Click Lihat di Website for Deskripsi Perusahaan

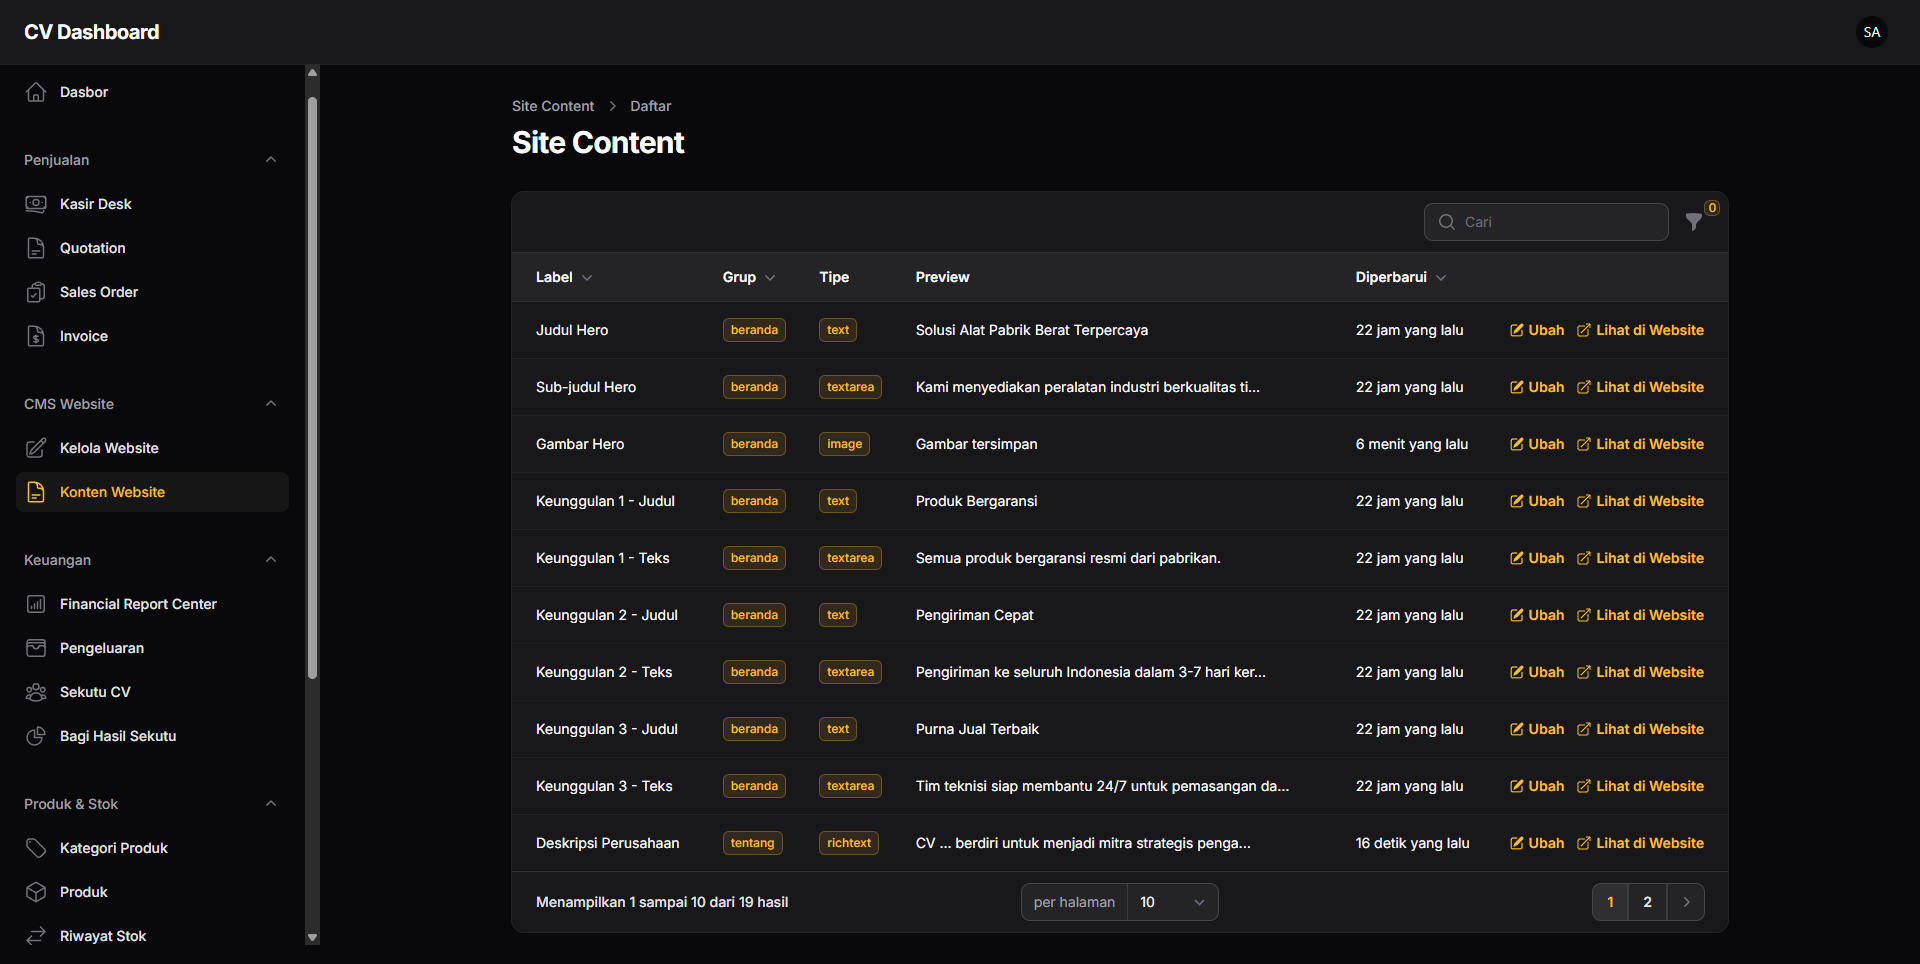(x=1640, y=843)
